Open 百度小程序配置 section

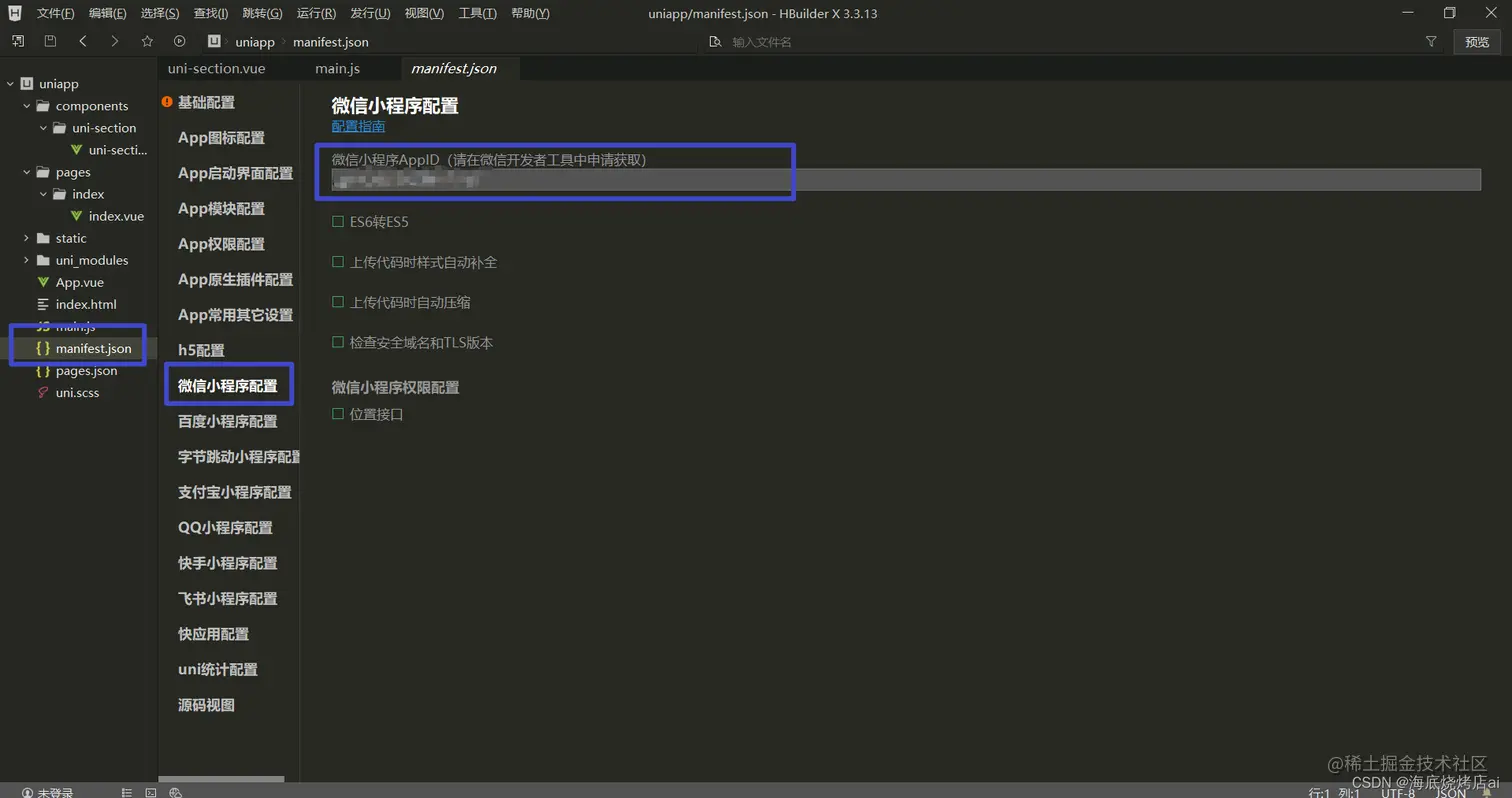(x=227, y=421)
